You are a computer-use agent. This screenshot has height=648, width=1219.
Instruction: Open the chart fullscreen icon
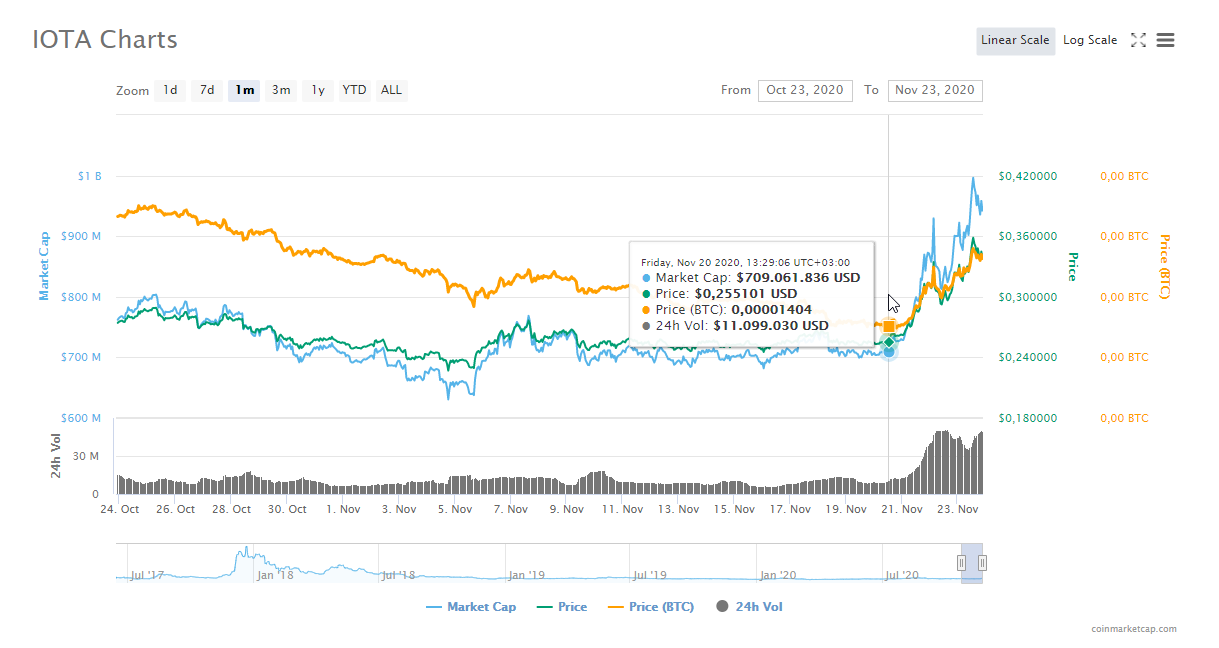pos(1138,40)
